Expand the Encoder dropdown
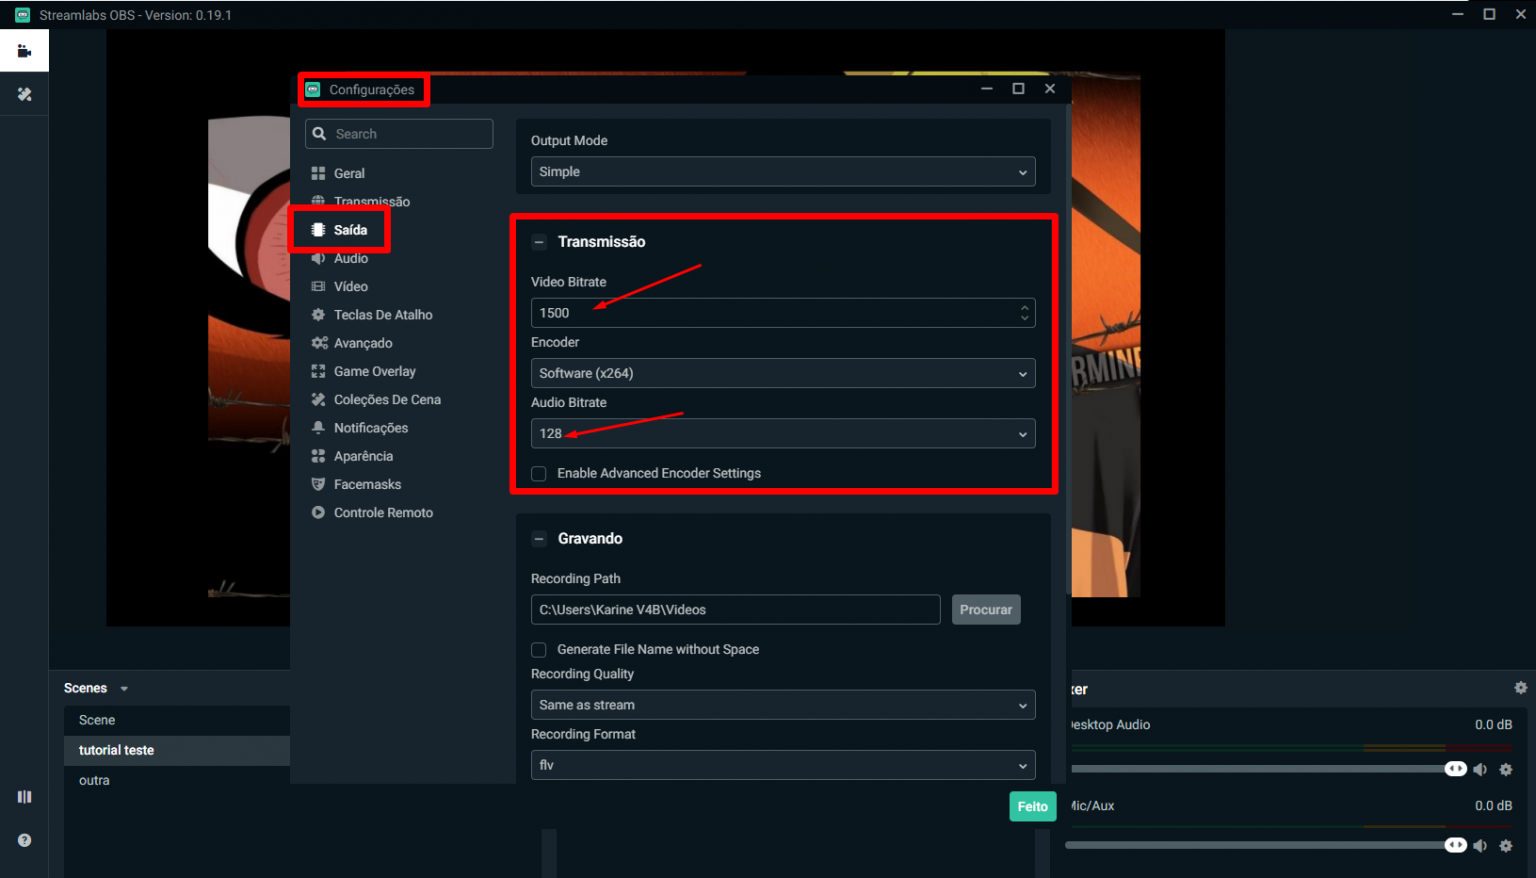 pyautogui.click(x=782, y=373)
